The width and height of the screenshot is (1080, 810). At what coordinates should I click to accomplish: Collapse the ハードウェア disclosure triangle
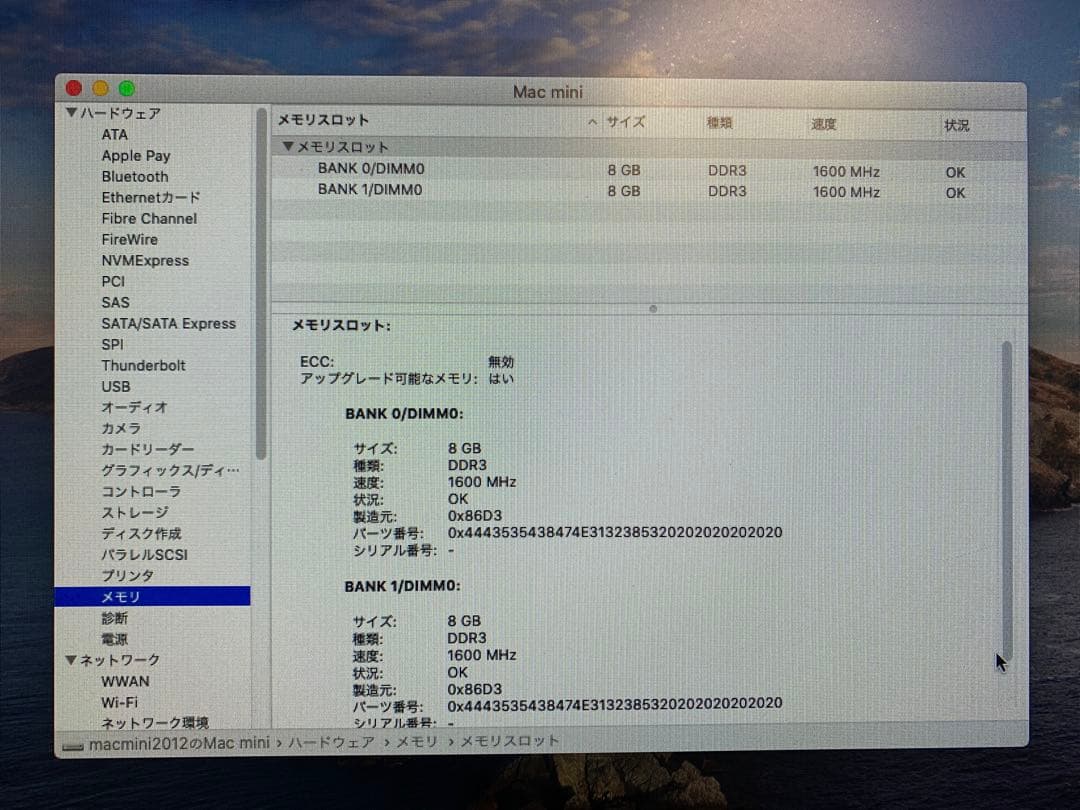[72, 113]
